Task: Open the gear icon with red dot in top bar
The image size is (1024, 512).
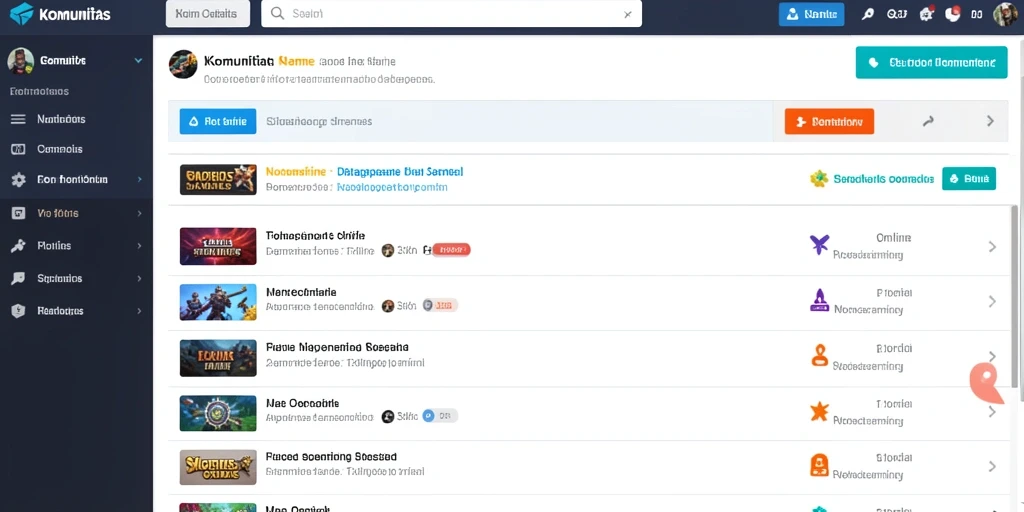Action: (926, 14)
